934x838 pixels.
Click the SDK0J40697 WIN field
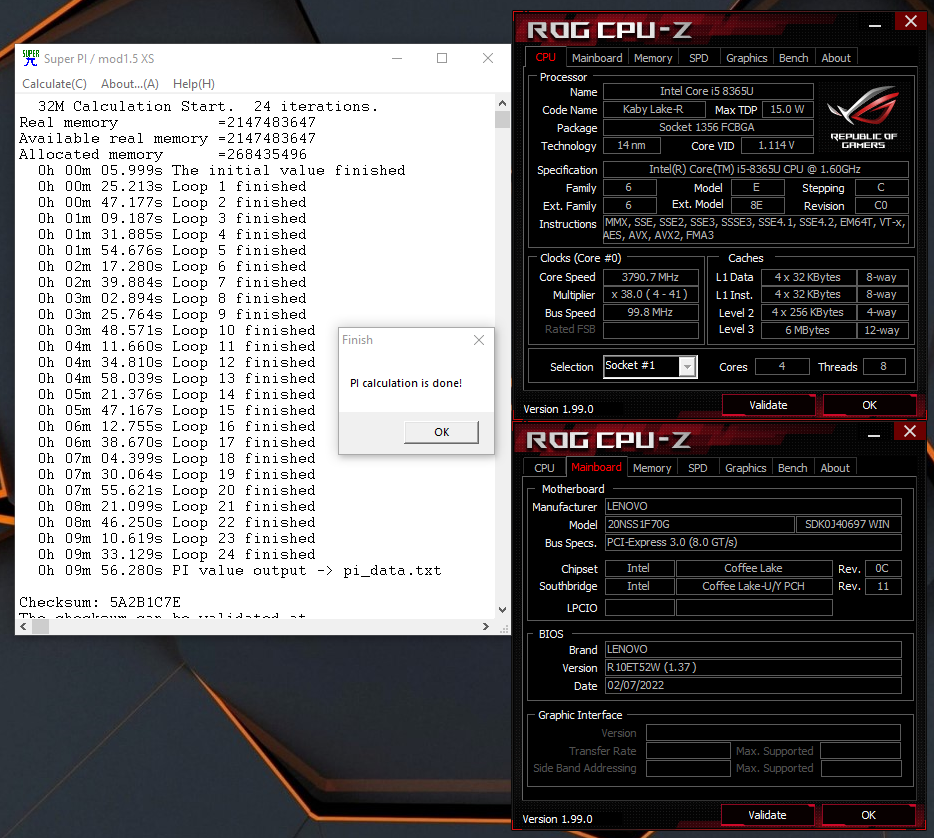[x=848, y=524]
